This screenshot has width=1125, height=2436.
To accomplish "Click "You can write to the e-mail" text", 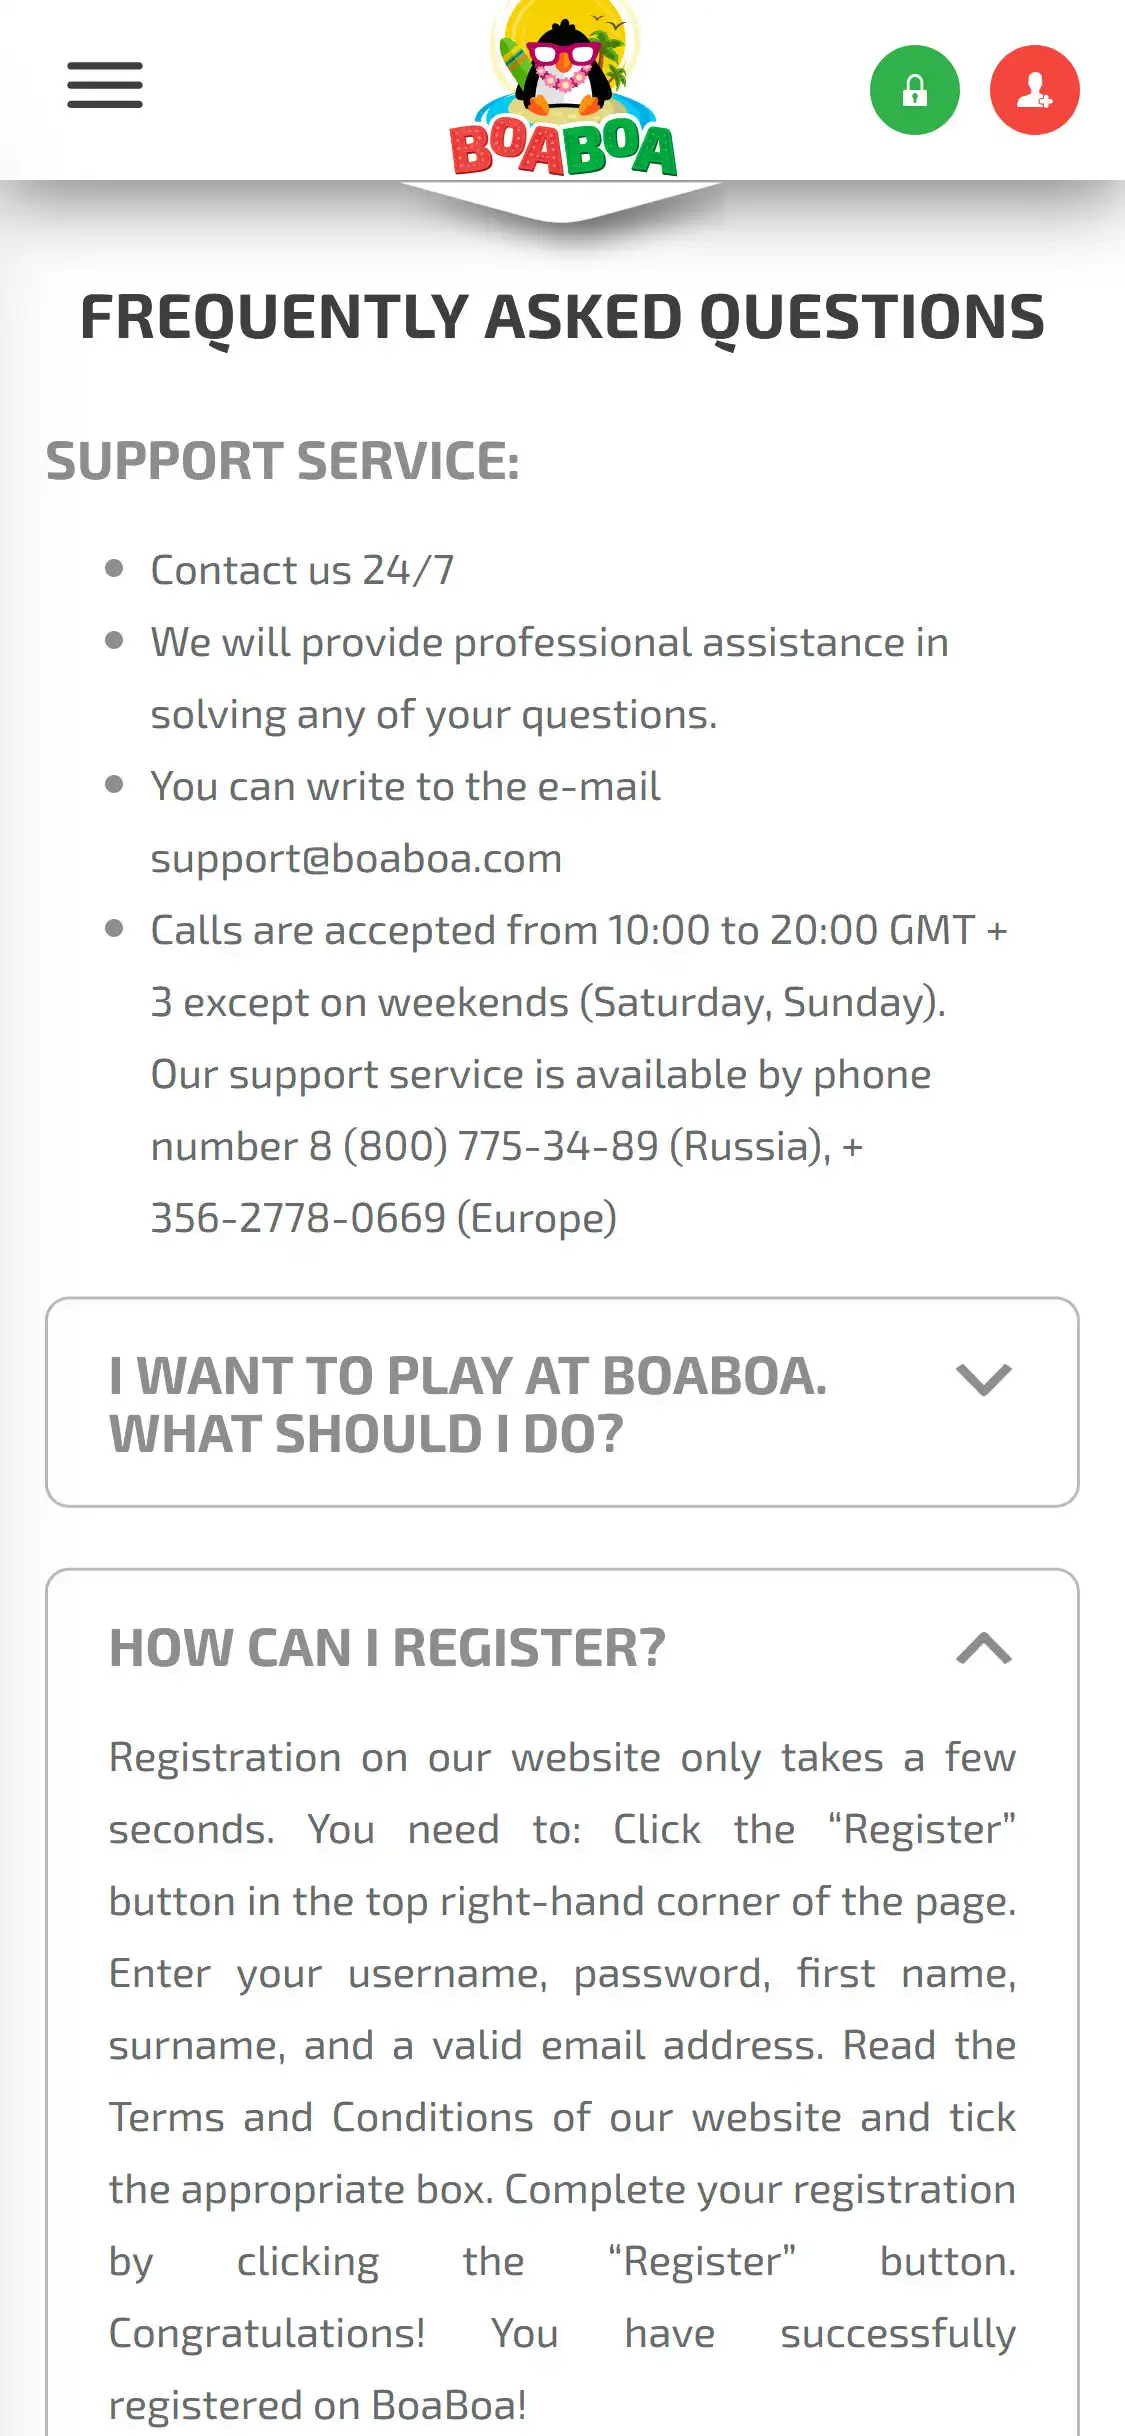I will point(405,786).
